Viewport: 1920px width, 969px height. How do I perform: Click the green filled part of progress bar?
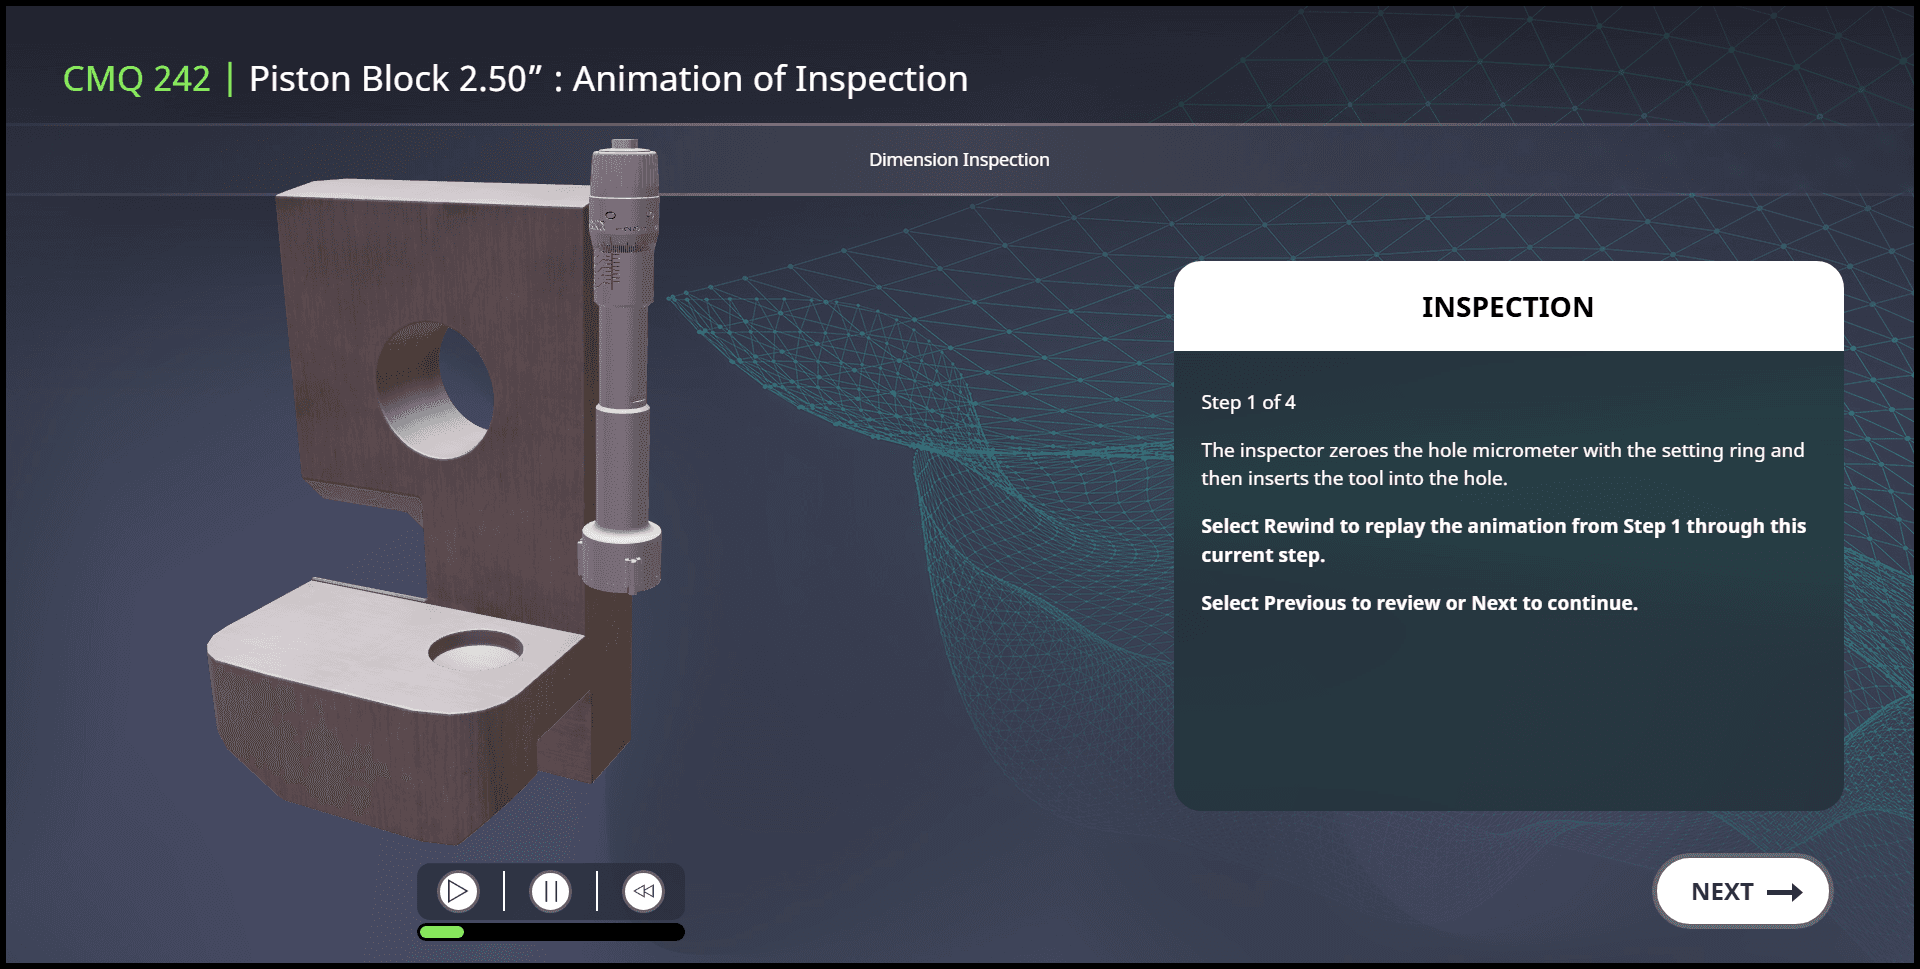[441, 932]
